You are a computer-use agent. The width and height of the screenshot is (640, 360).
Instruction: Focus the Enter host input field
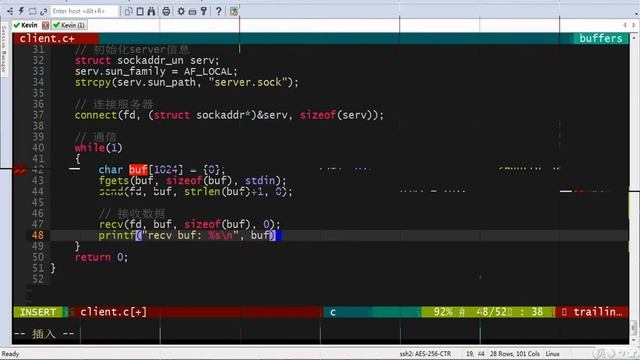pos(84,11)
